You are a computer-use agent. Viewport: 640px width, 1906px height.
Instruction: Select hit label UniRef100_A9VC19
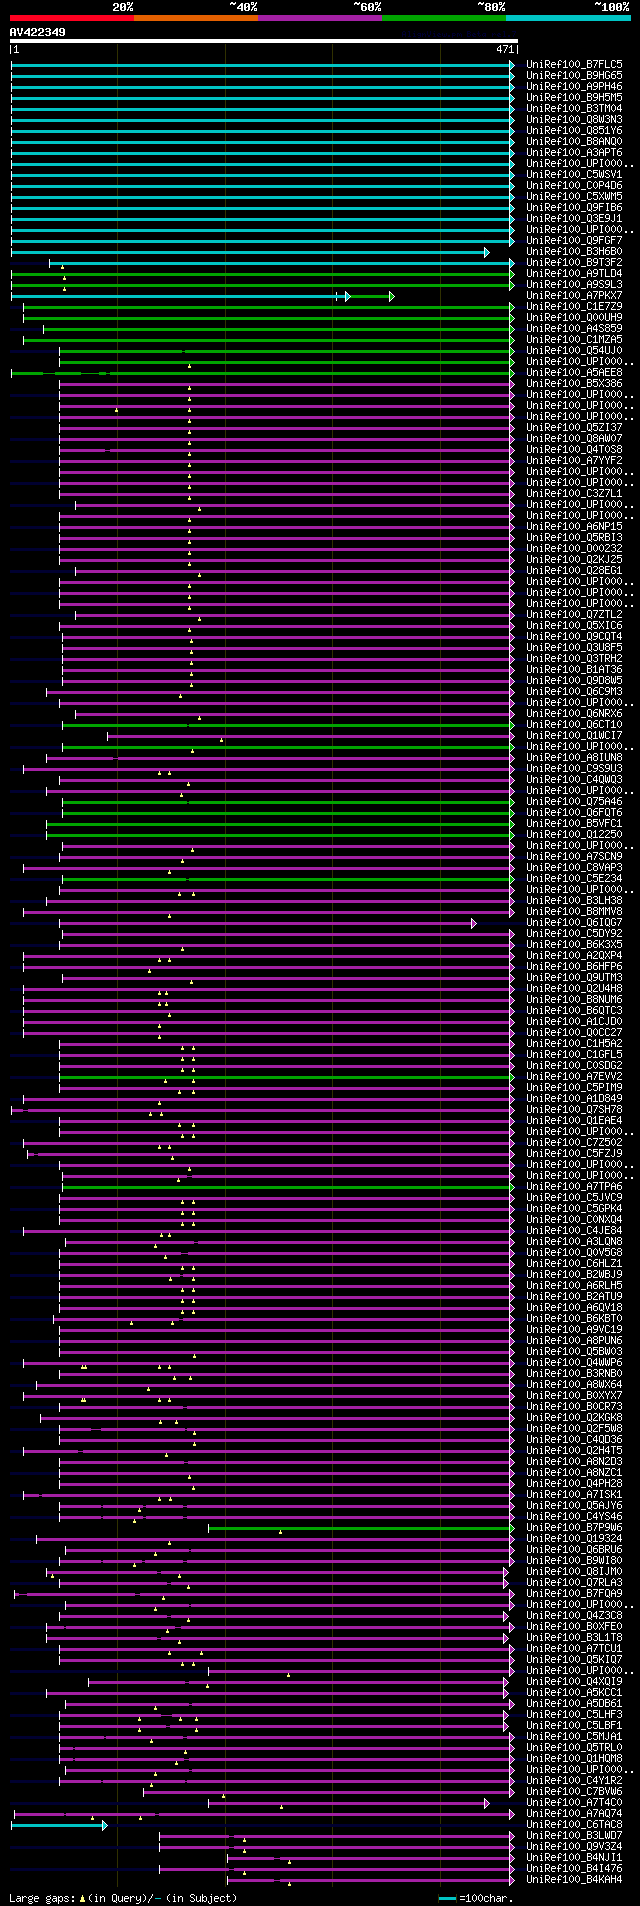pos(574,1330)
